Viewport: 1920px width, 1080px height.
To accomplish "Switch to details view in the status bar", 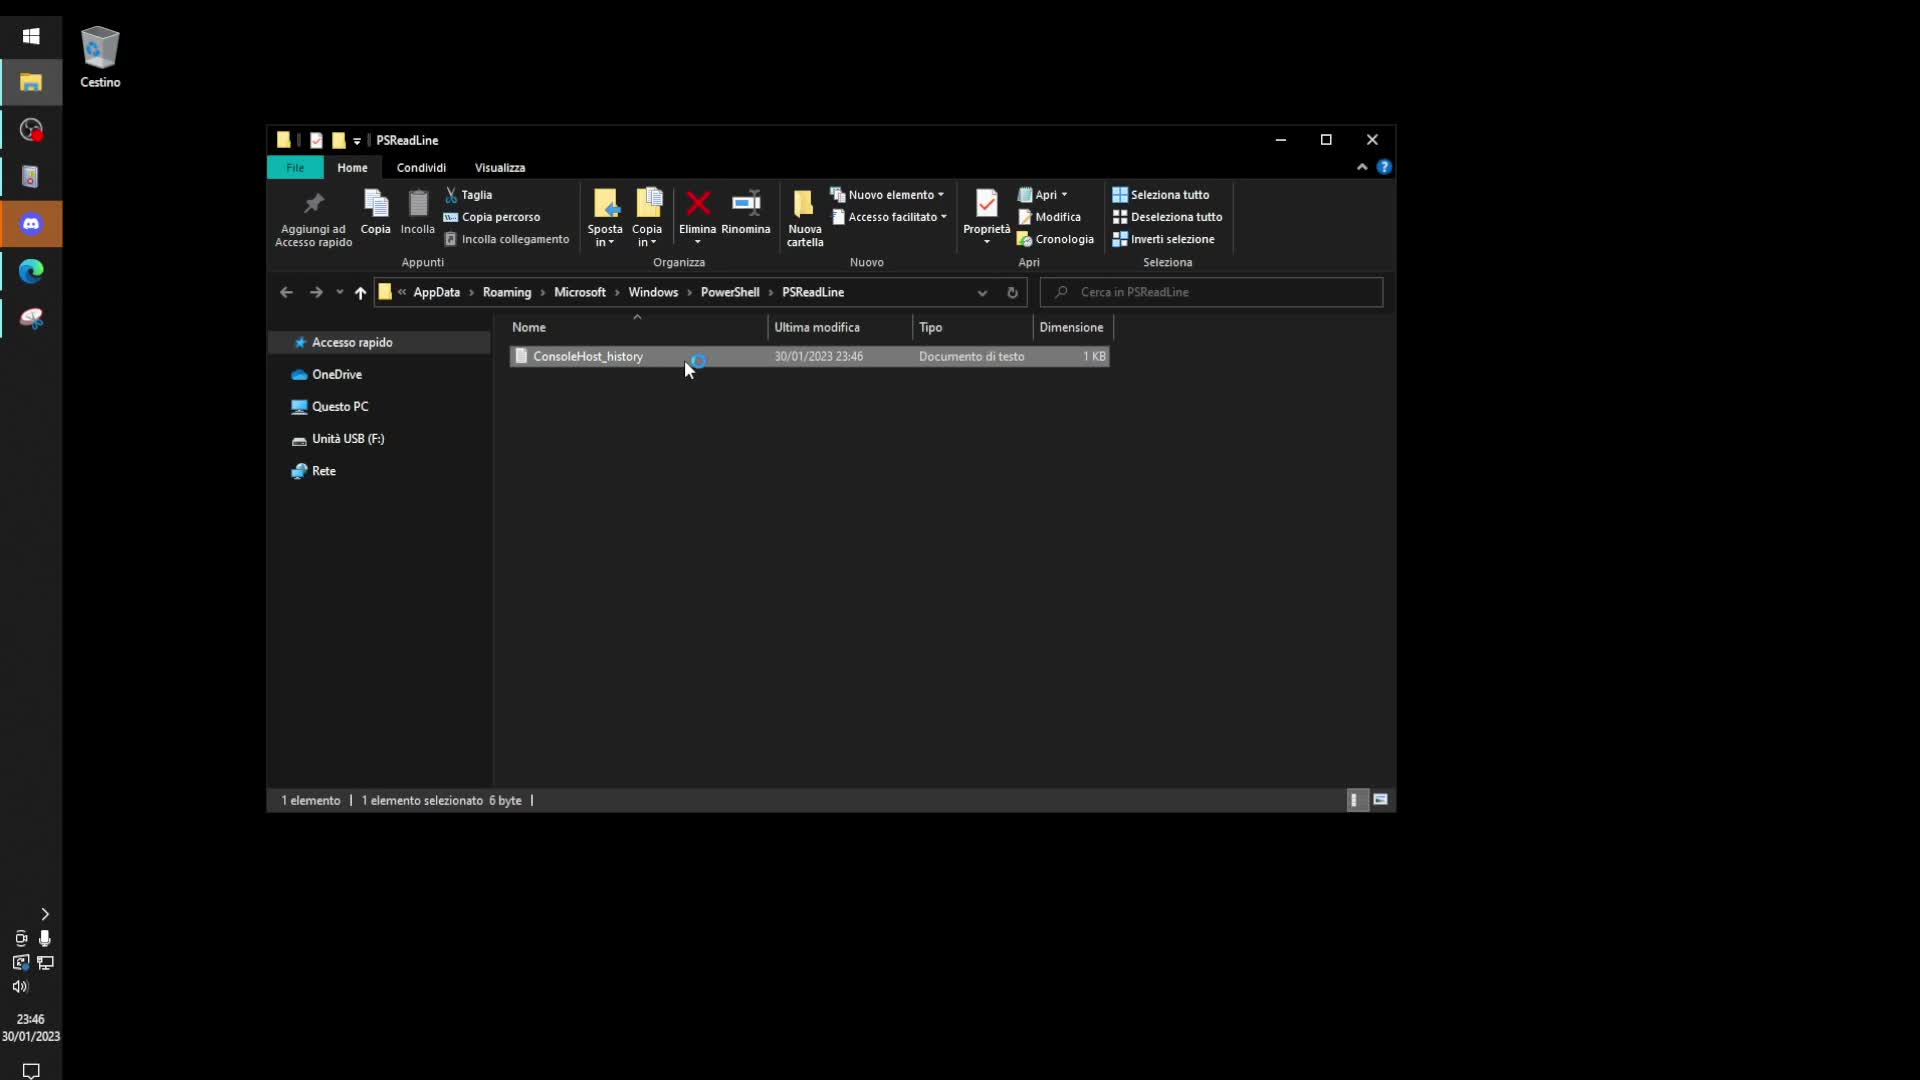I will tap(1356, 800).
